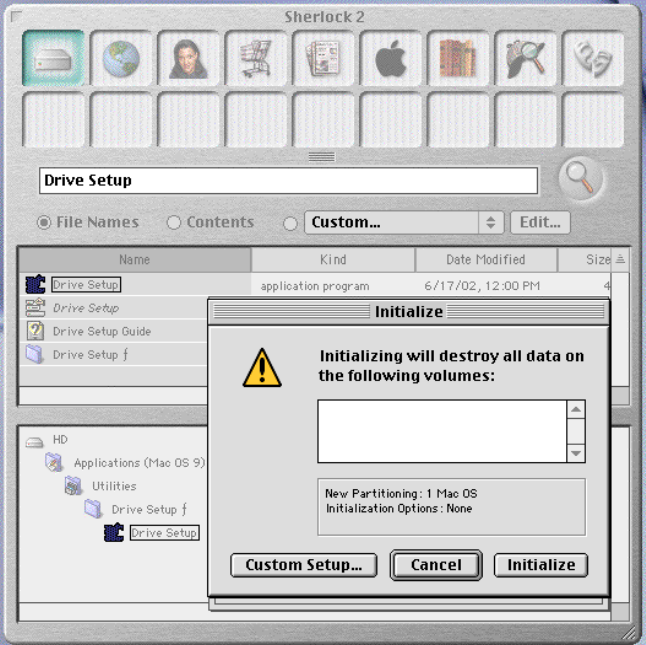Select the Drive Setup ƒ result row text

tap(90, 355)
